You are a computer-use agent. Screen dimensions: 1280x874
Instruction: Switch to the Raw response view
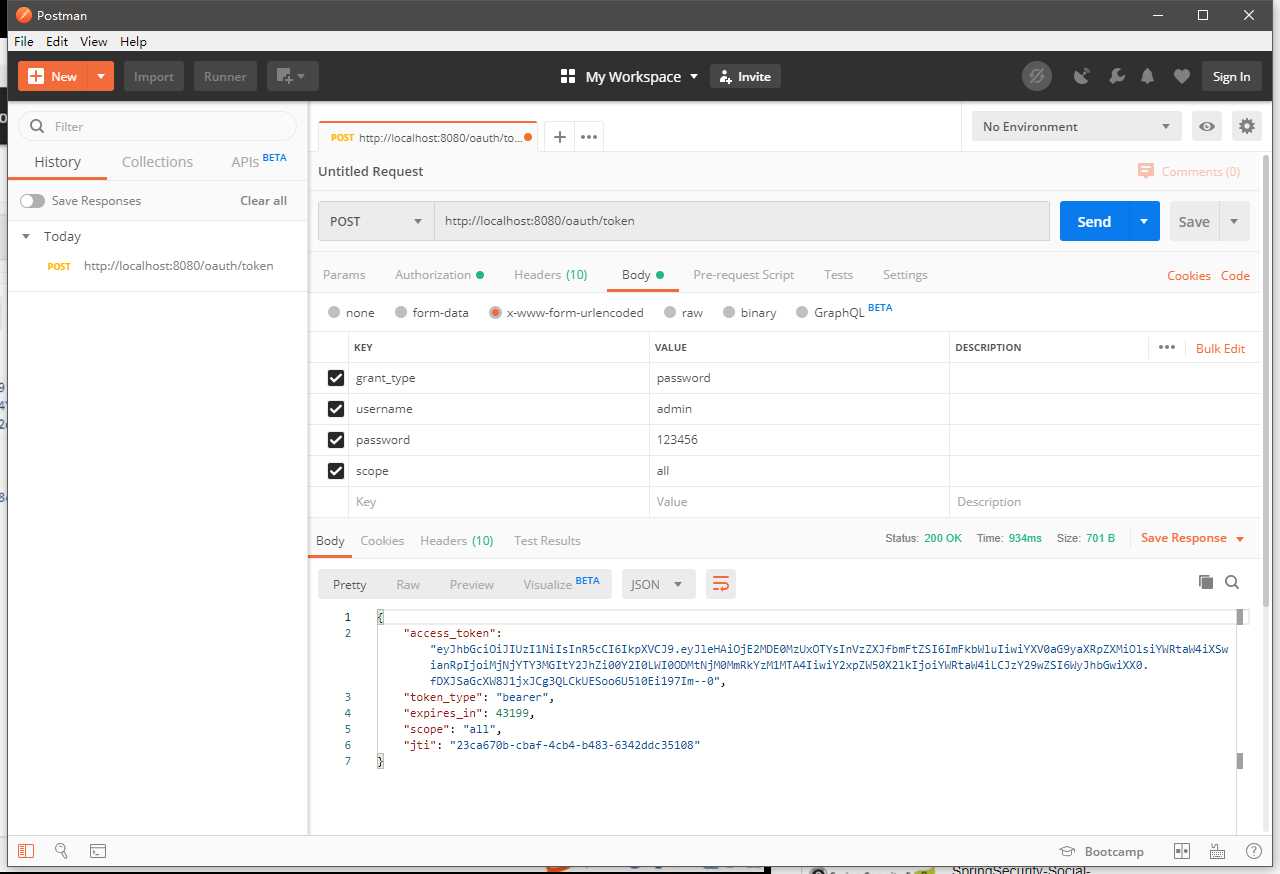tap(408, 584)
